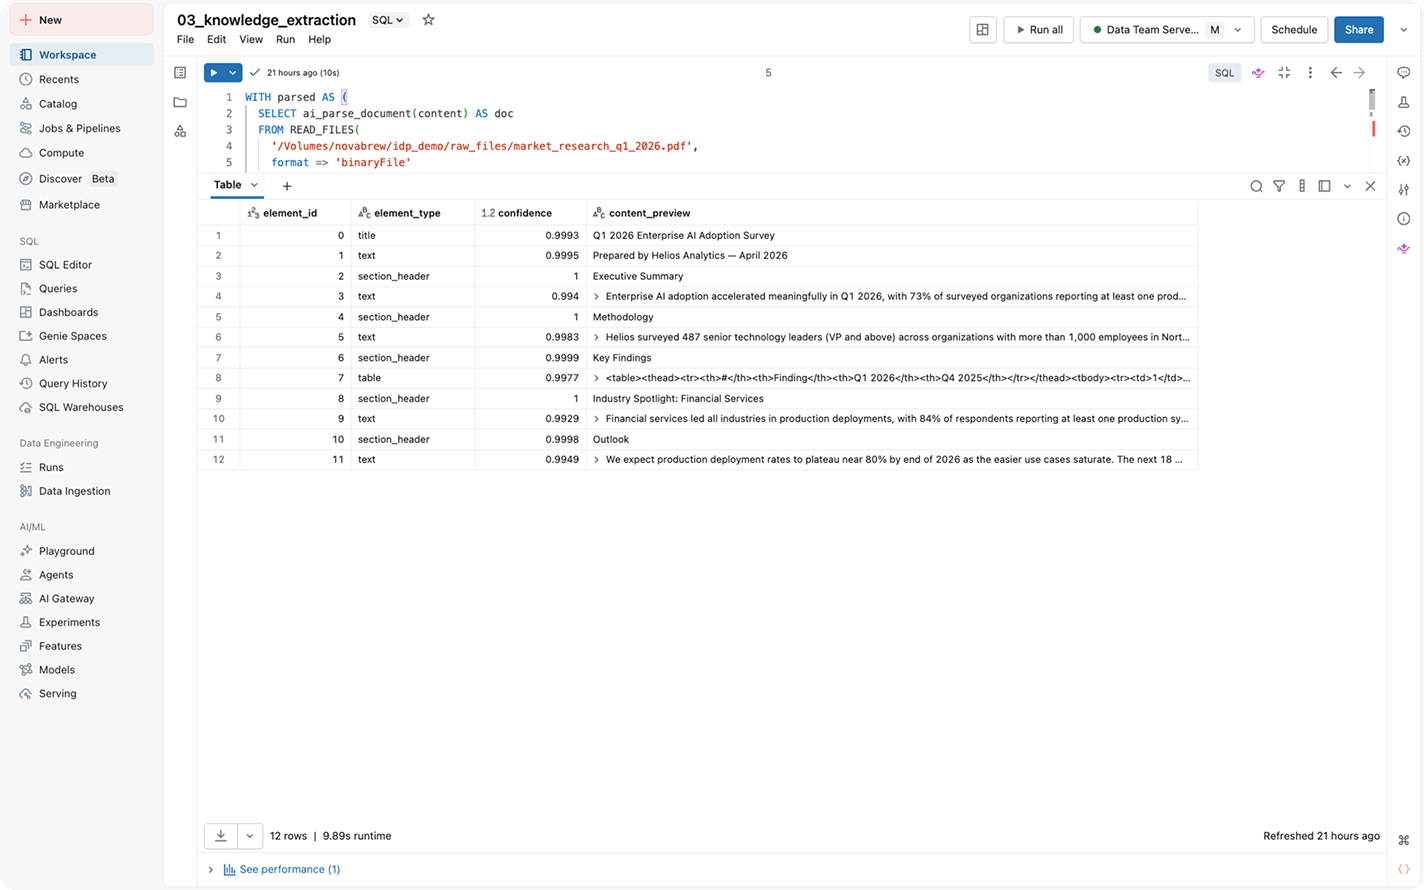
Task: Click the Run all button
Action: pyautogui.click(x=1039, y=30)
